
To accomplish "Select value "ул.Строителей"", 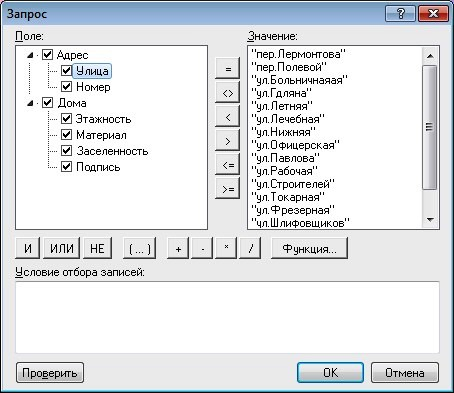I will pyautogui.click(x=293, y=184).
